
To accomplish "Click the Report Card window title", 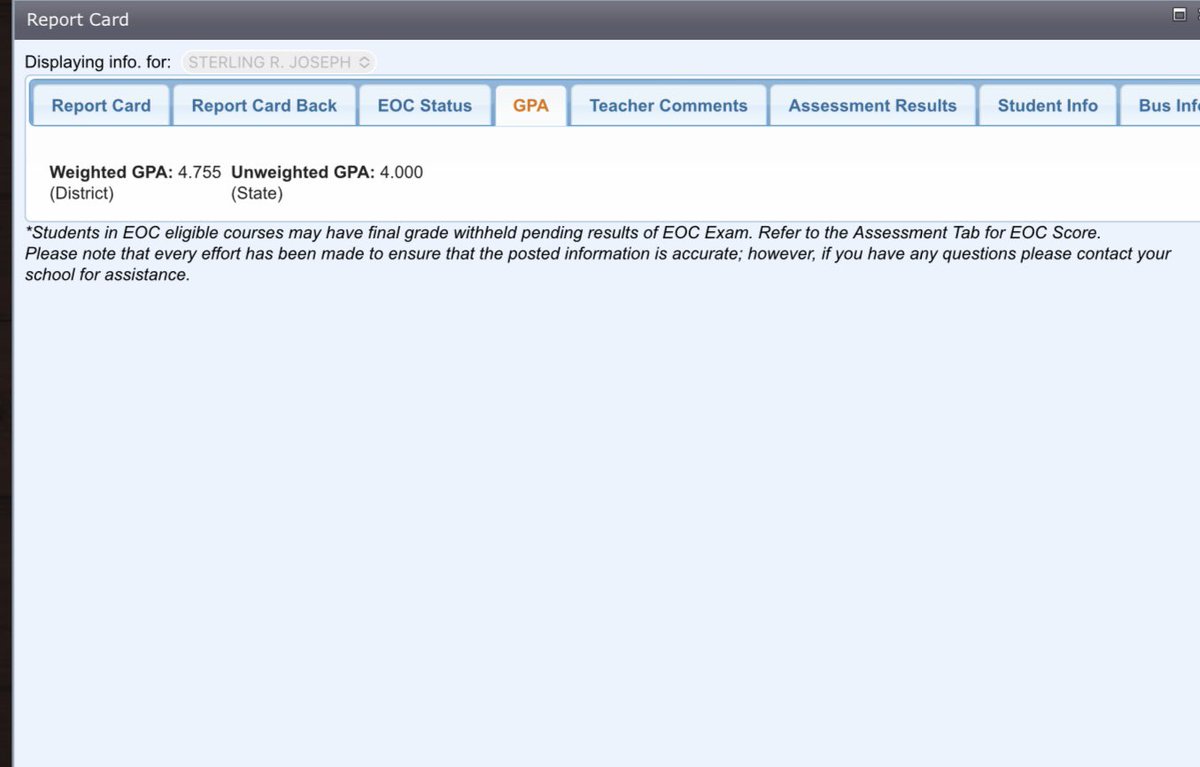I will [x=77, y=19].
